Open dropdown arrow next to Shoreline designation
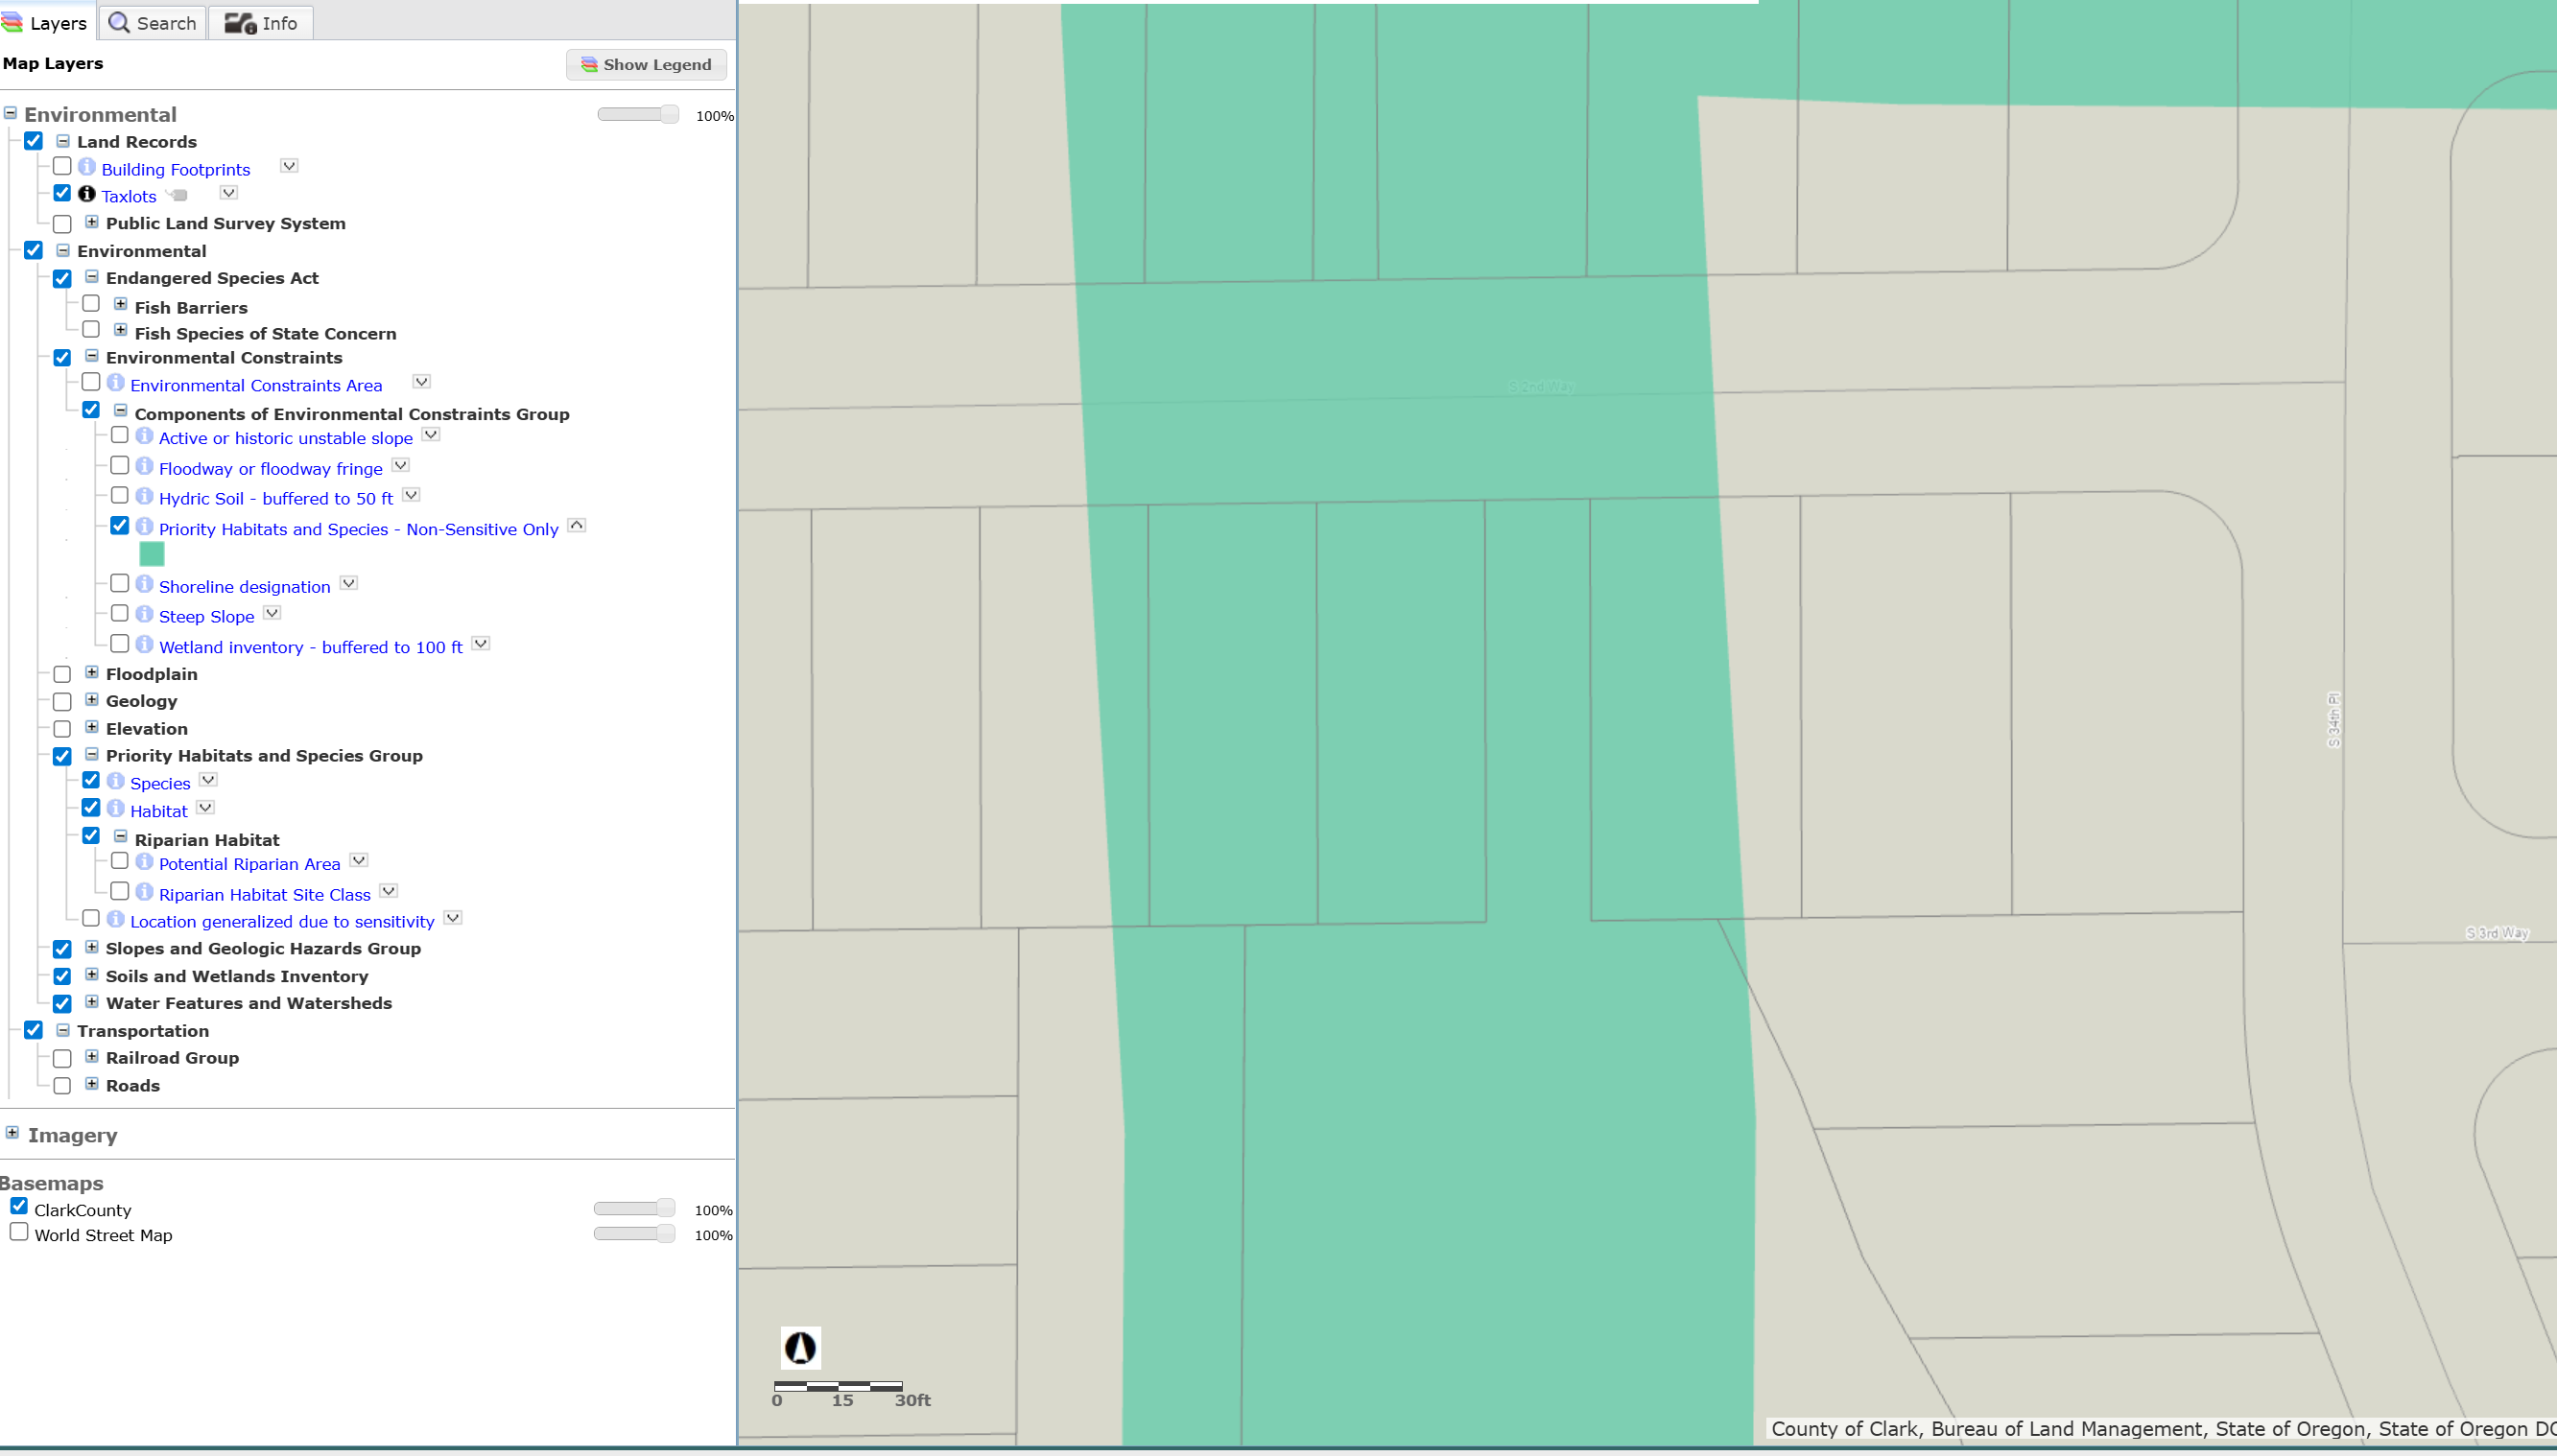The width and height of the screenshot is (2557, 1456). (349, 584)
